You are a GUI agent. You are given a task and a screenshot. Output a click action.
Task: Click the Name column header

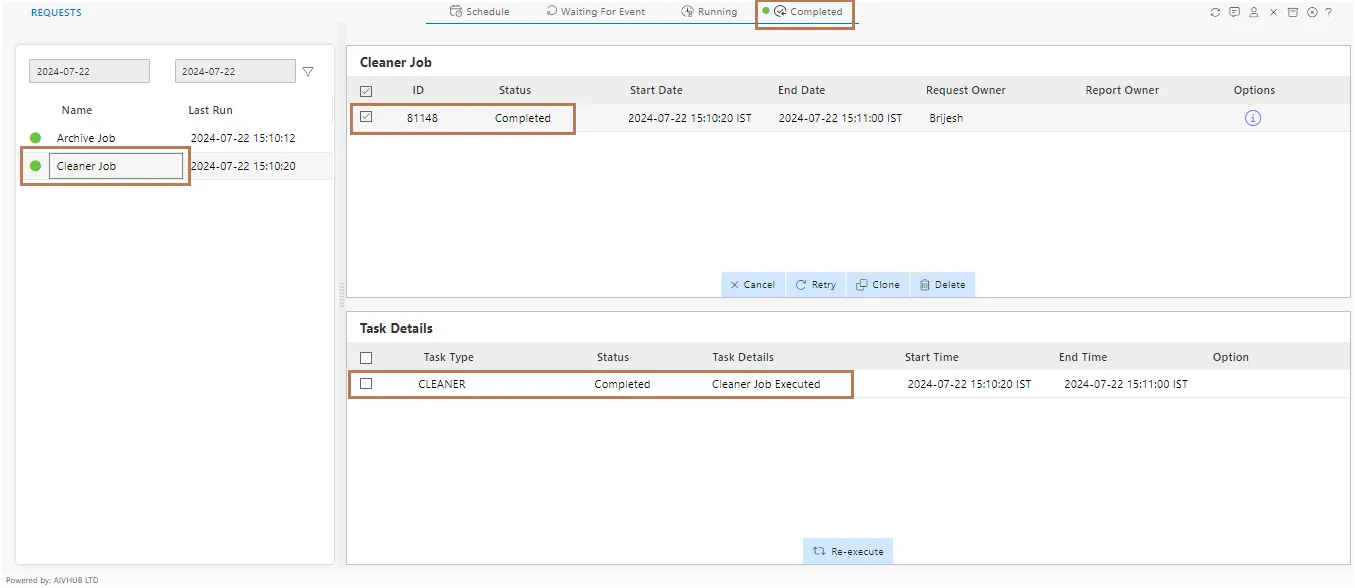pyautogui.click(x=77, y=110)
